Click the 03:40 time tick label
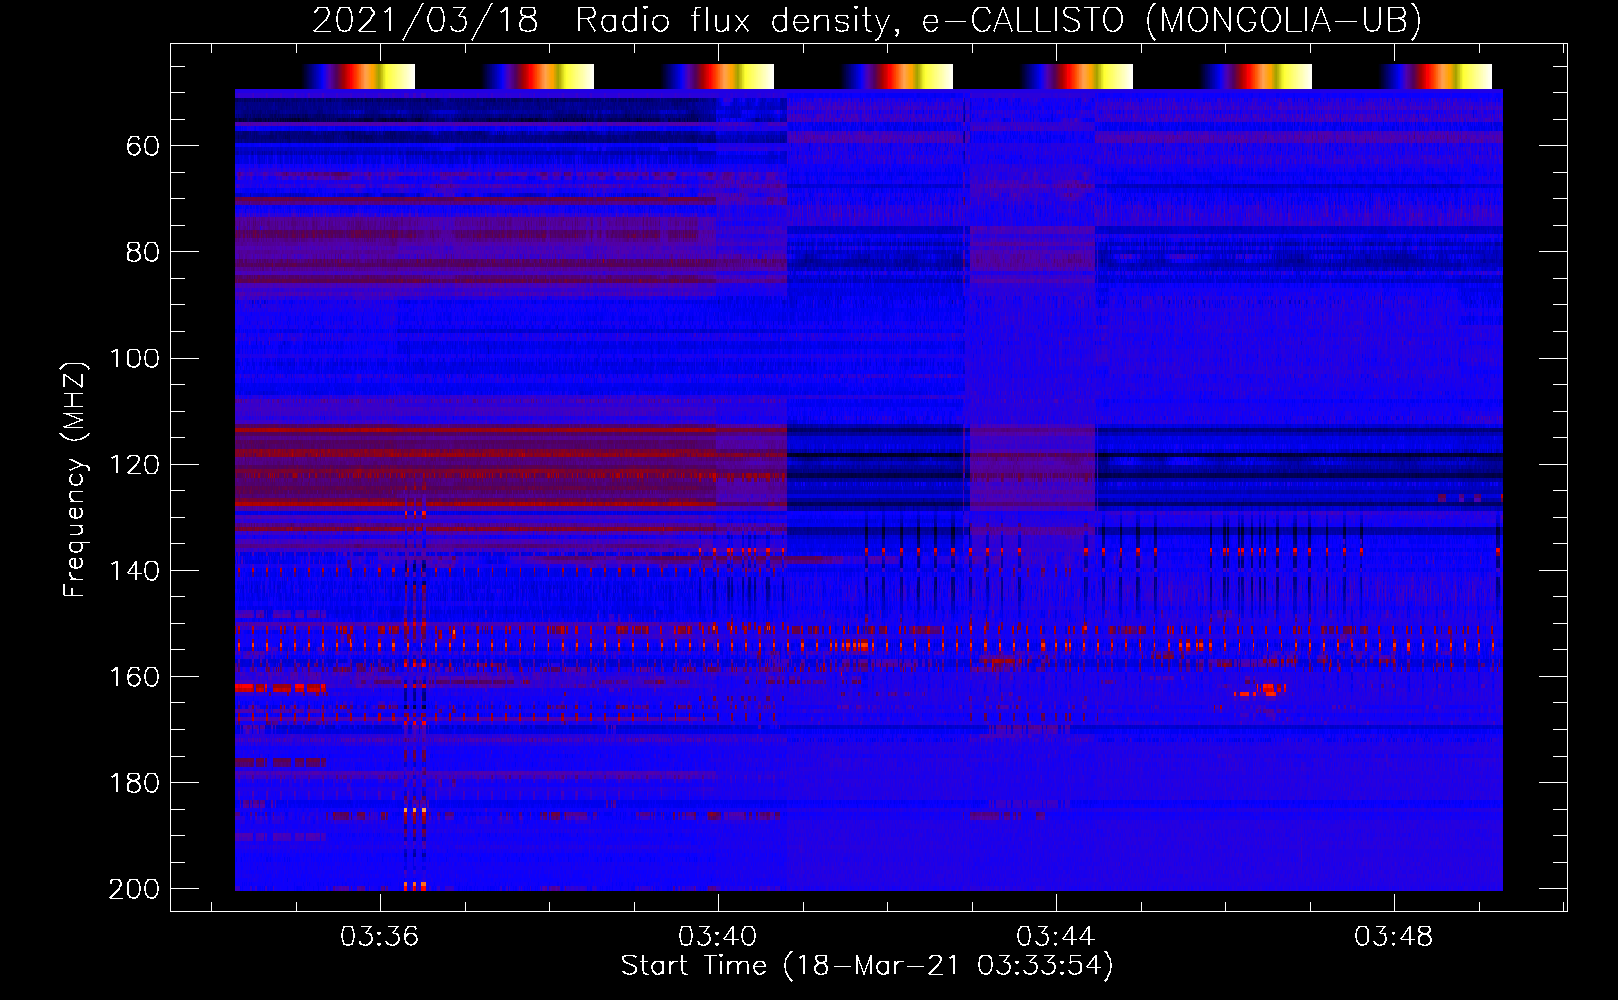The width and height of the screenshot is (1618, 1000). click(x=717, y=937)
